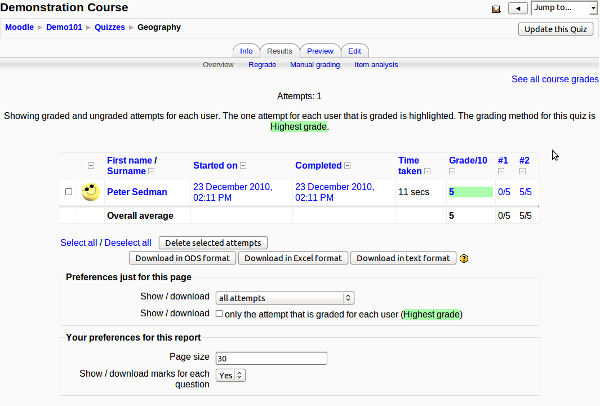
Task: Click the small icon left of navigation arrow
Action: click(496, 8)
